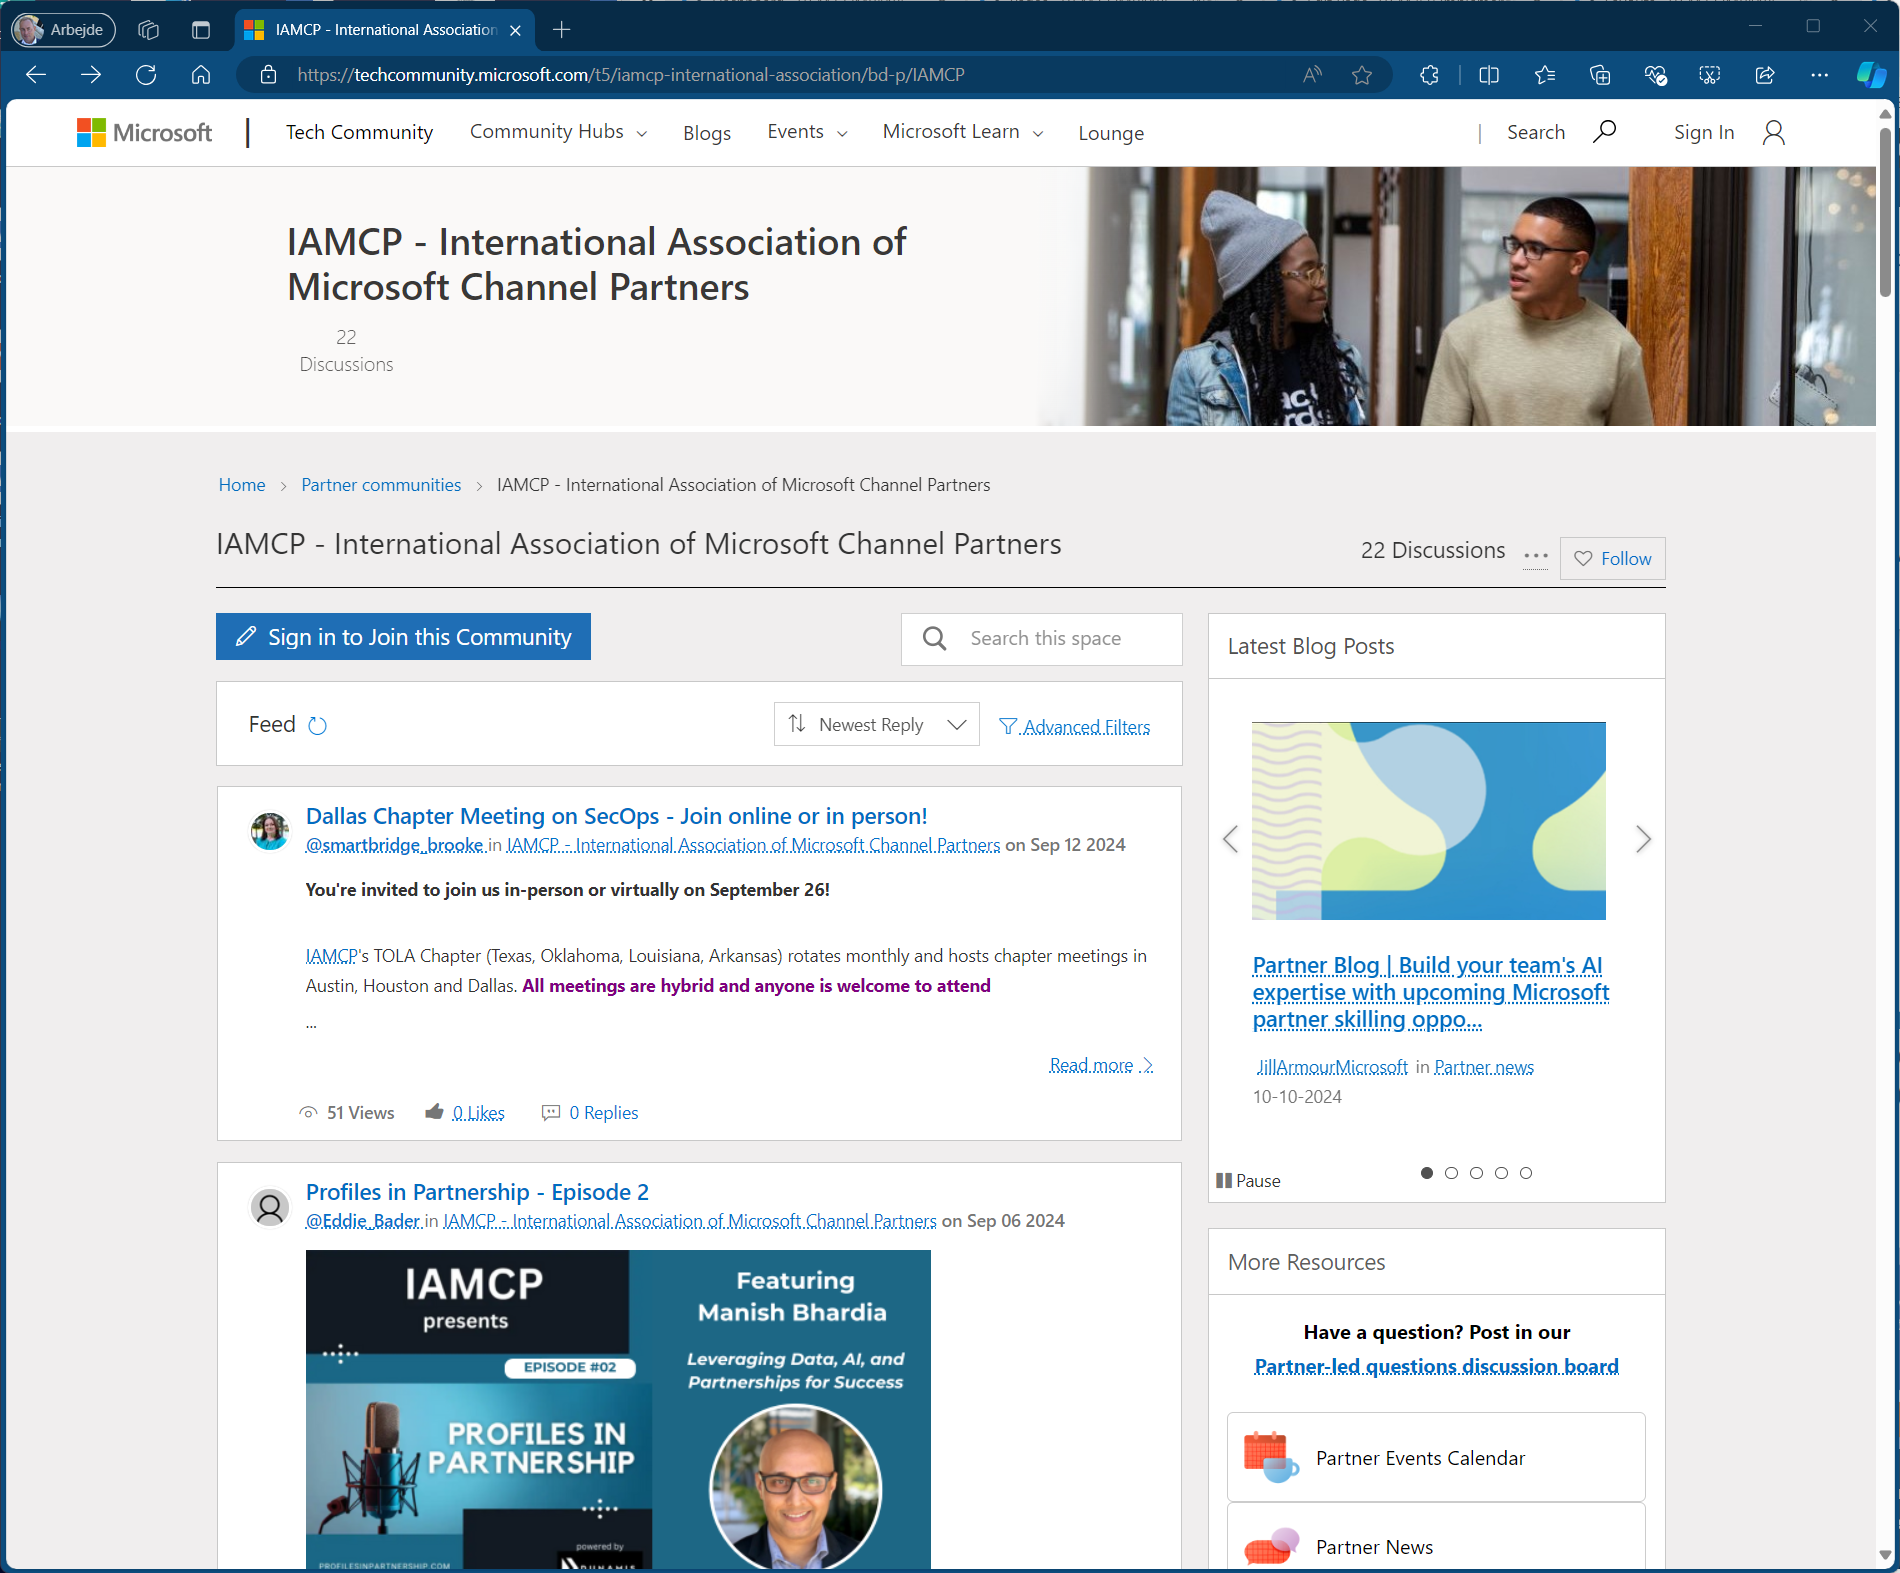This screenshot has width=1900, height=1573.
Task: Open the Collections icon
Action: pyautogui.click(x=1600, y=75)
